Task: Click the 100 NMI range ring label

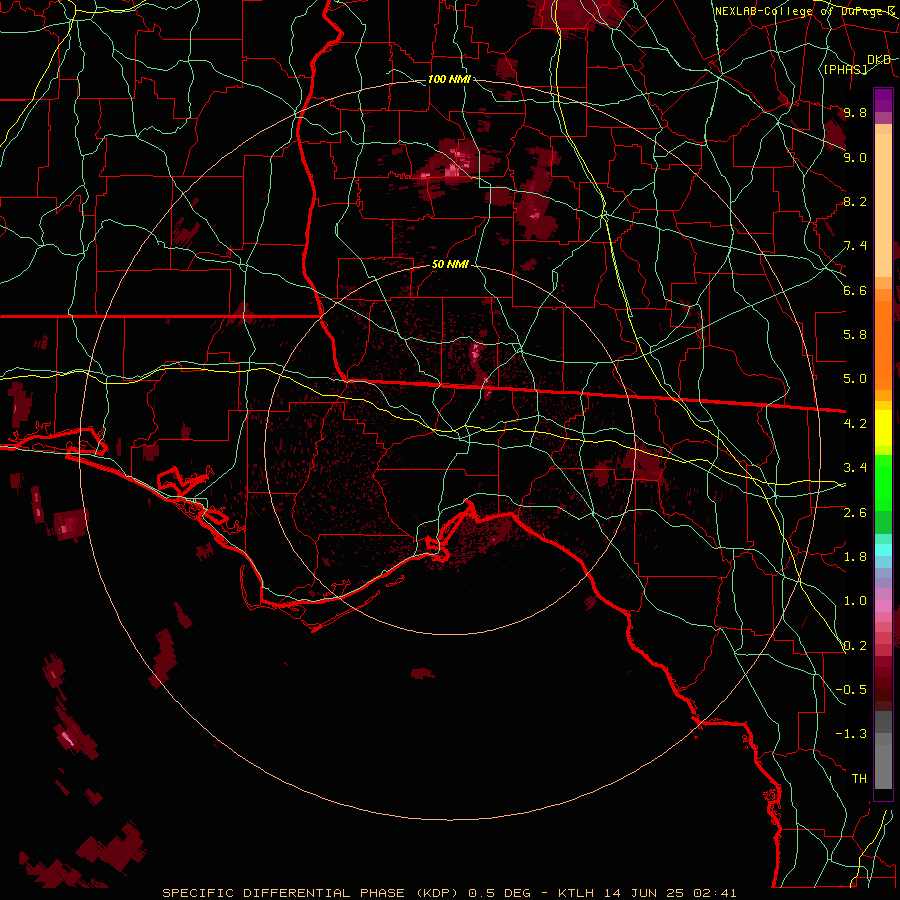Action: (449, 79)
